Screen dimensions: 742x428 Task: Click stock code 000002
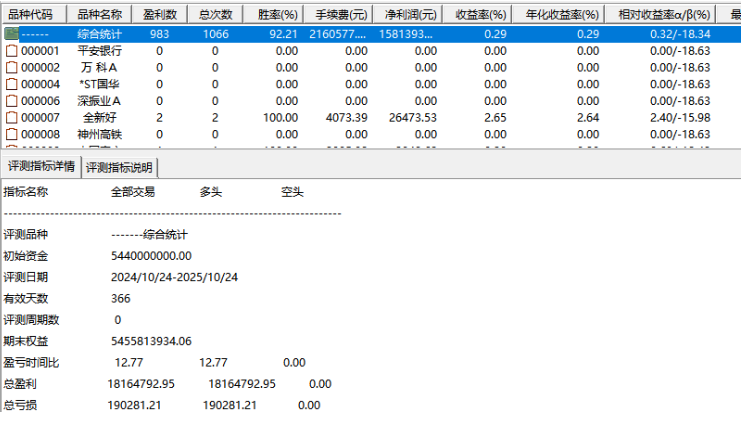[x=40, y=67]
